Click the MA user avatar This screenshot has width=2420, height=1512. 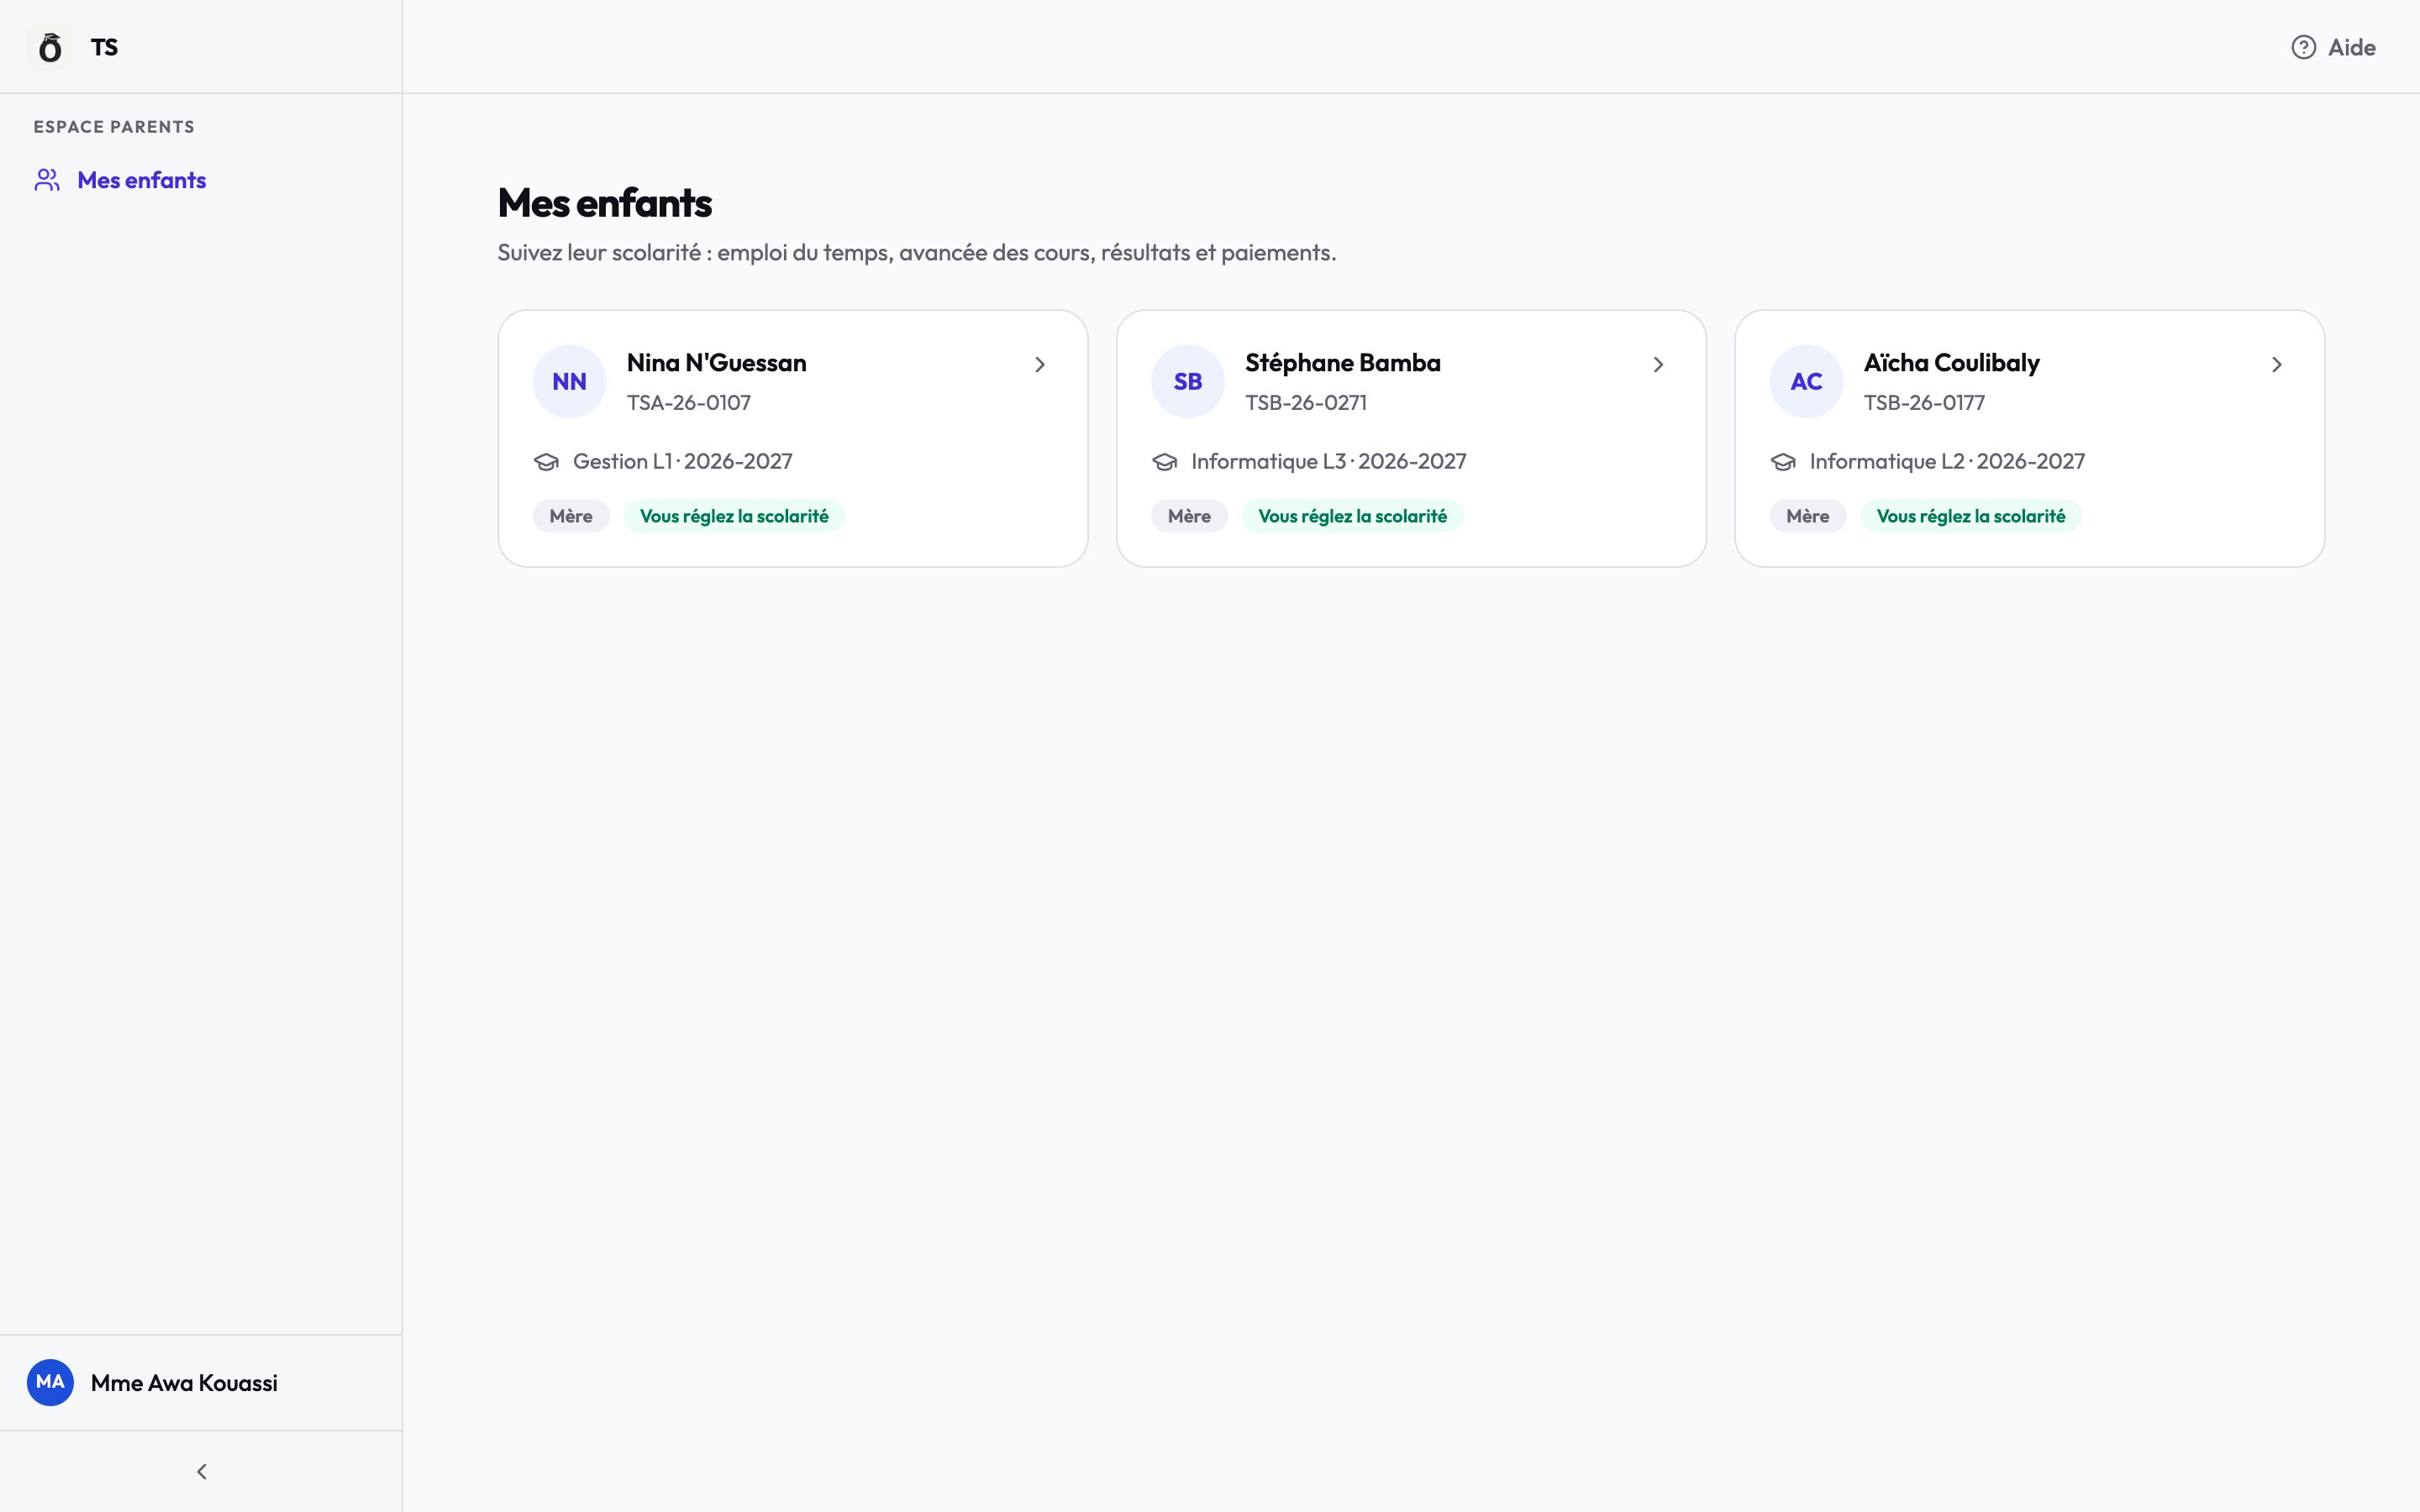[x=50, y=1382]
